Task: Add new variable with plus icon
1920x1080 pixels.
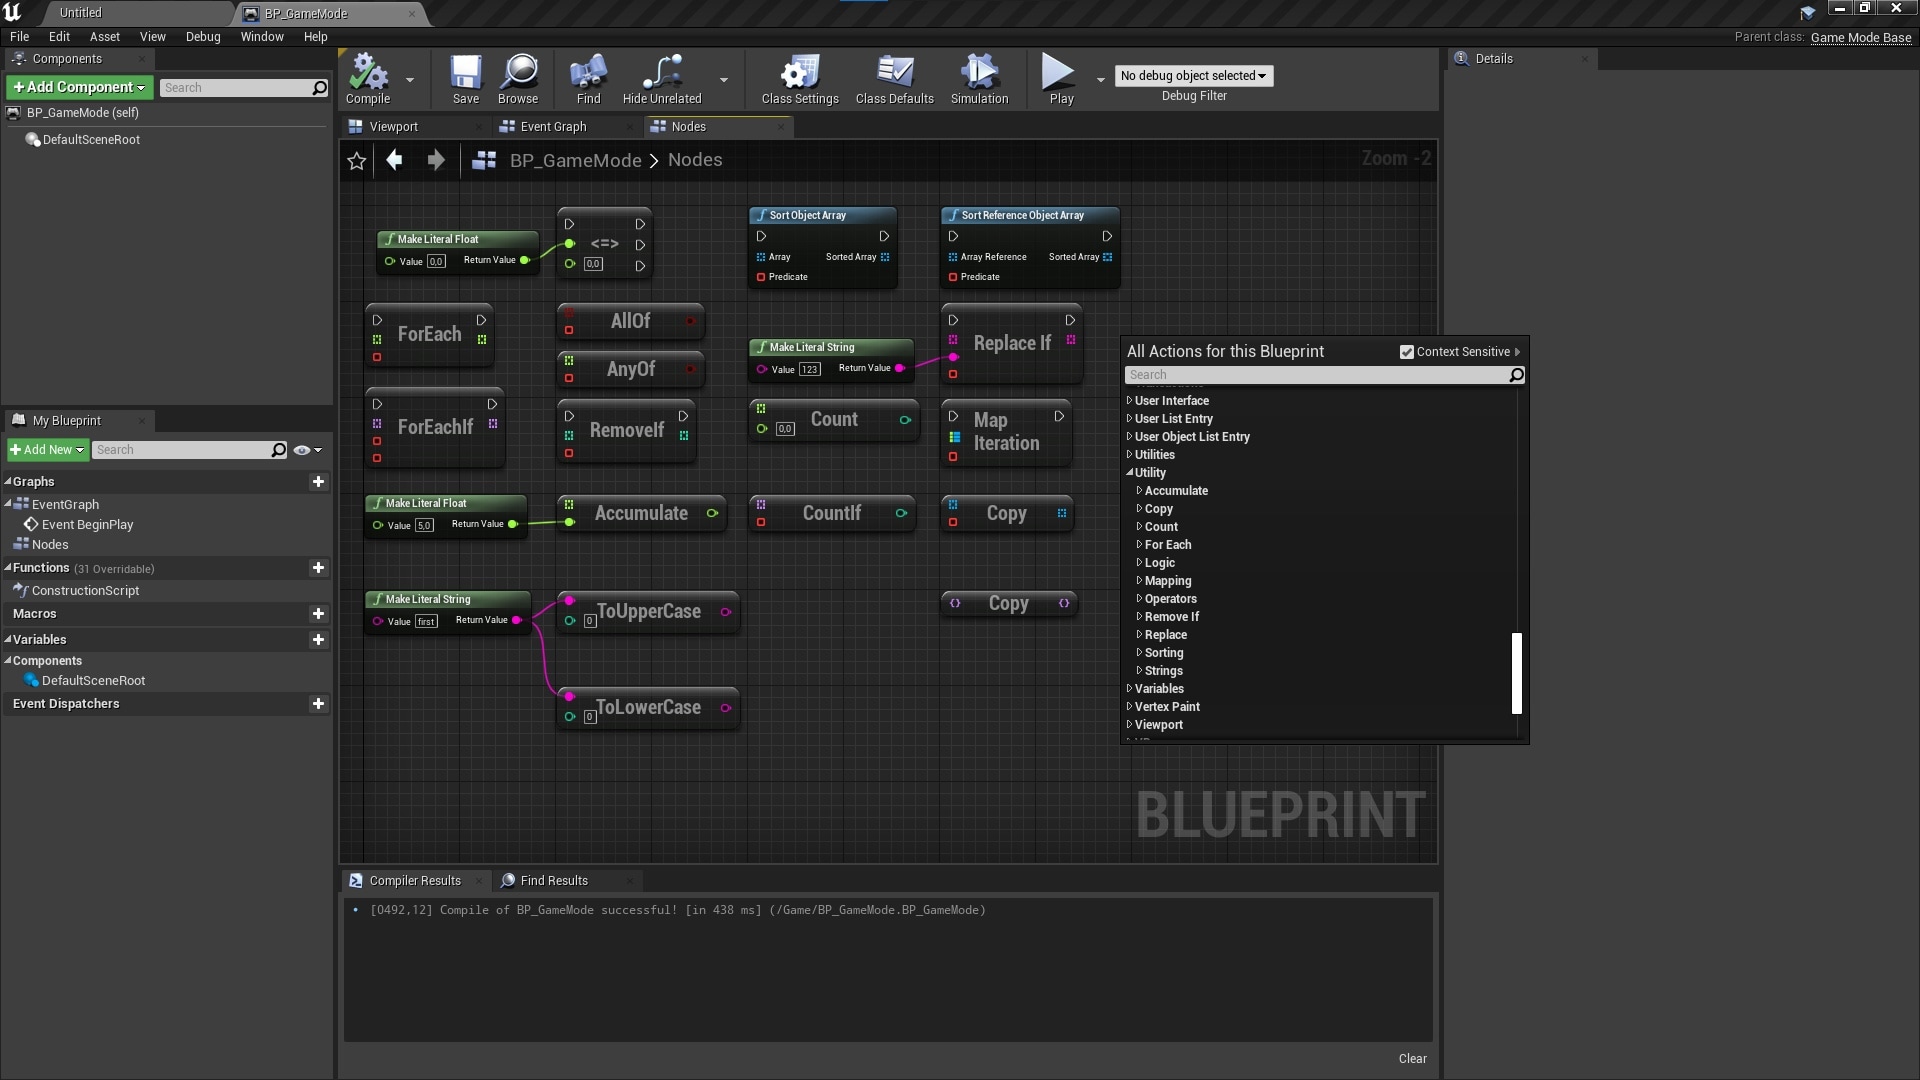Action: tap(318, 640)
